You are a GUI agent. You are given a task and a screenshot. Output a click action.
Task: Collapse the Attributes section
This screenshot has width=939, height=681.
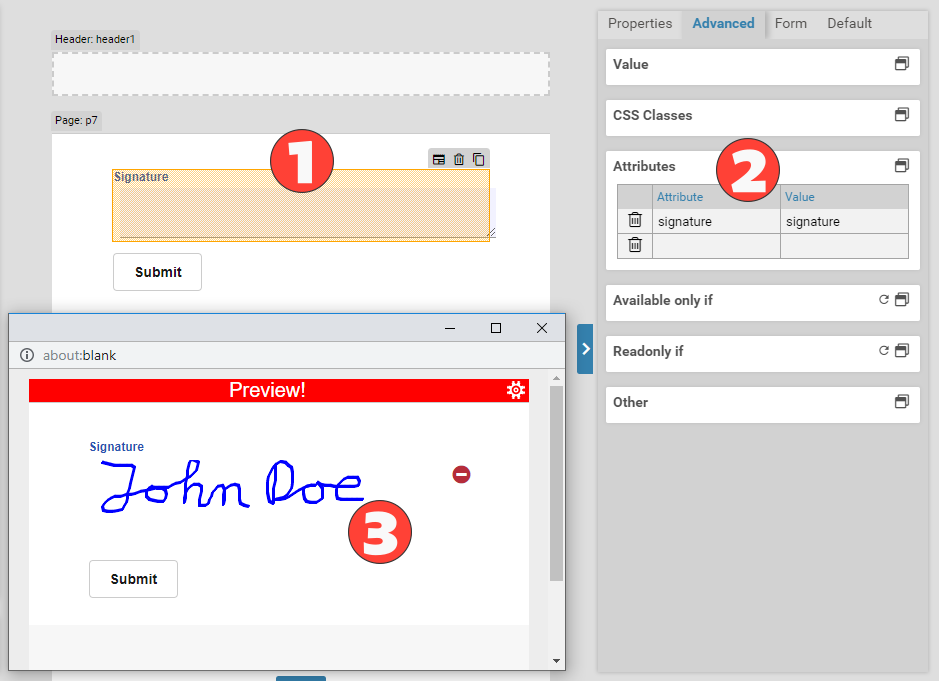901,166
